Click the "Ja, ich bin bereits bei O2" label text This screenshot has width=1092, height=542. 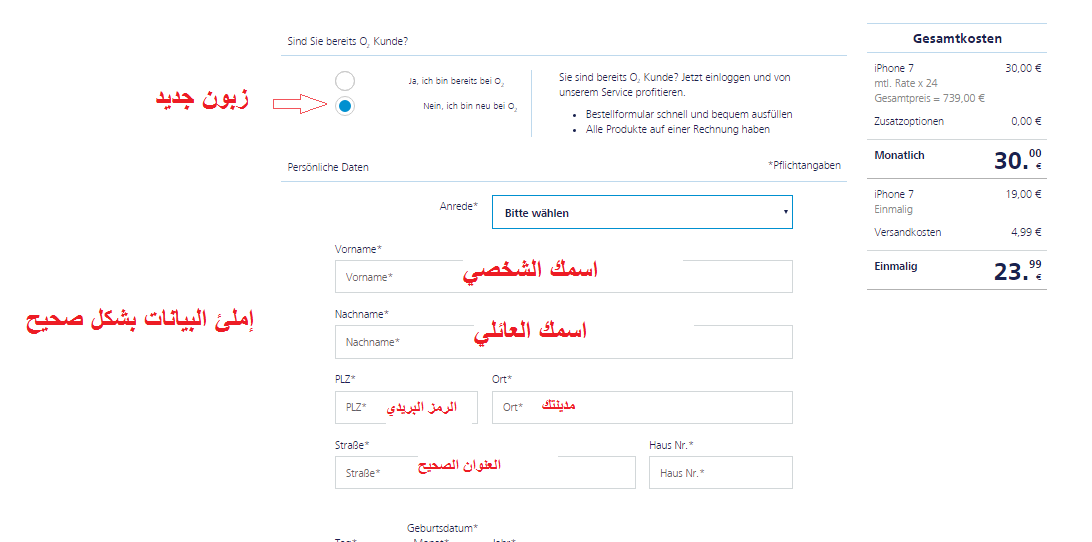tap(456, 82)
